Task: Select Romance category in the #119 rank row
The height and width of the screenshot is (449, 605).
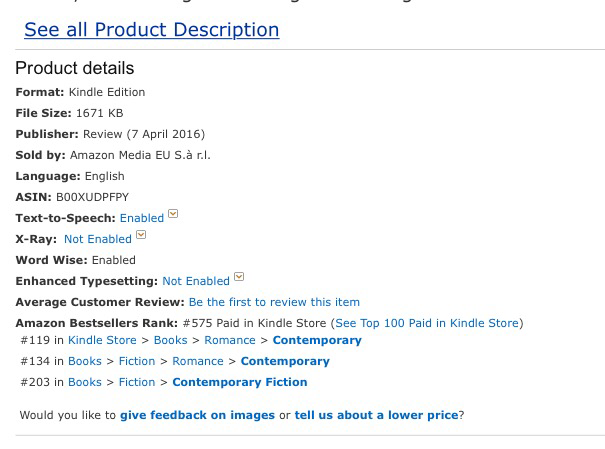Action: [x=230, y=340]
